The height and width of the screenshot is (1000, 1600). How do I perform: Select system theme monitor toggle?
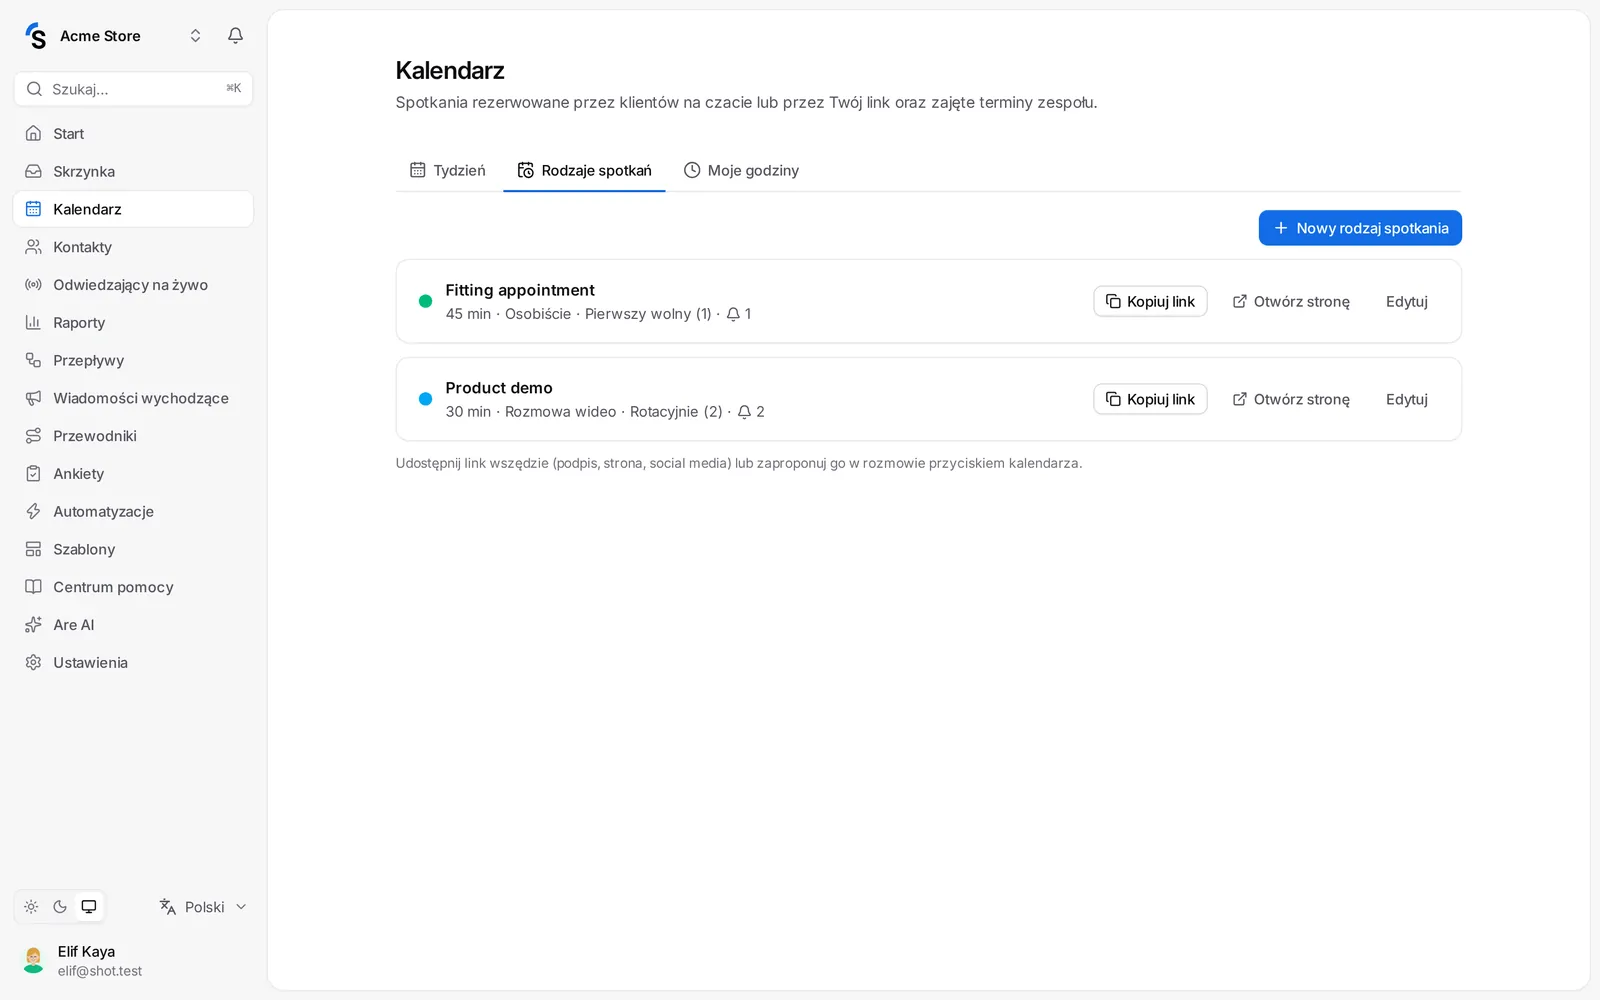(x=89, y=907)
